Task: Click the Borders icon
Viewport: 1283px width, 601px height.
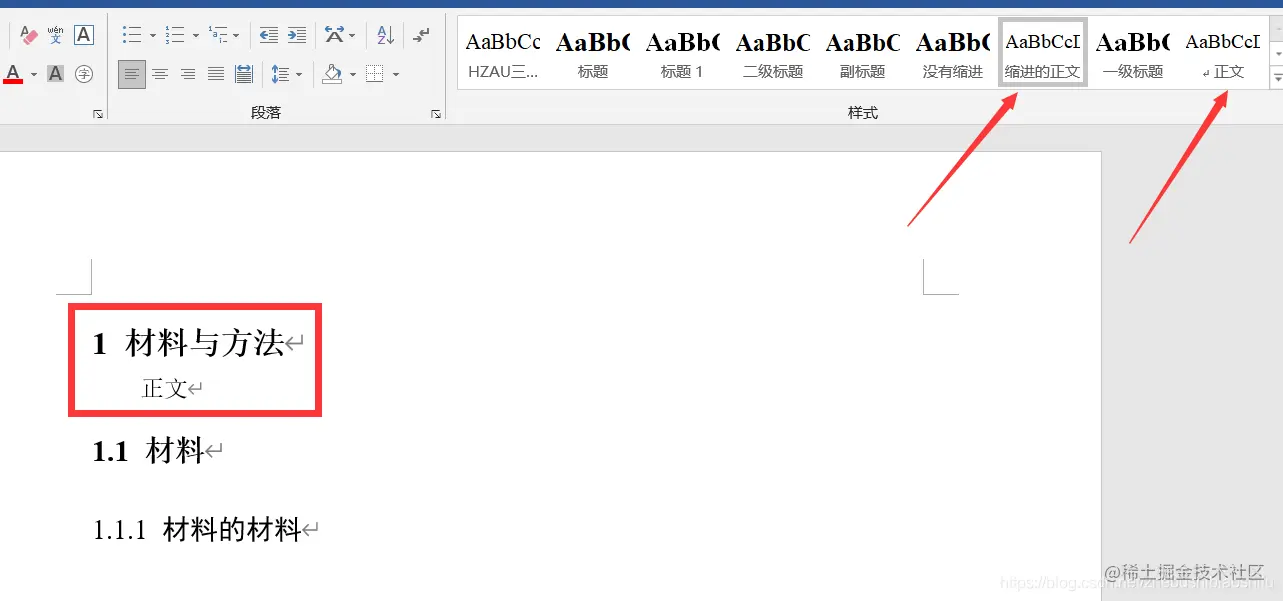Action: pyautogui.click(x=375, y=74)
